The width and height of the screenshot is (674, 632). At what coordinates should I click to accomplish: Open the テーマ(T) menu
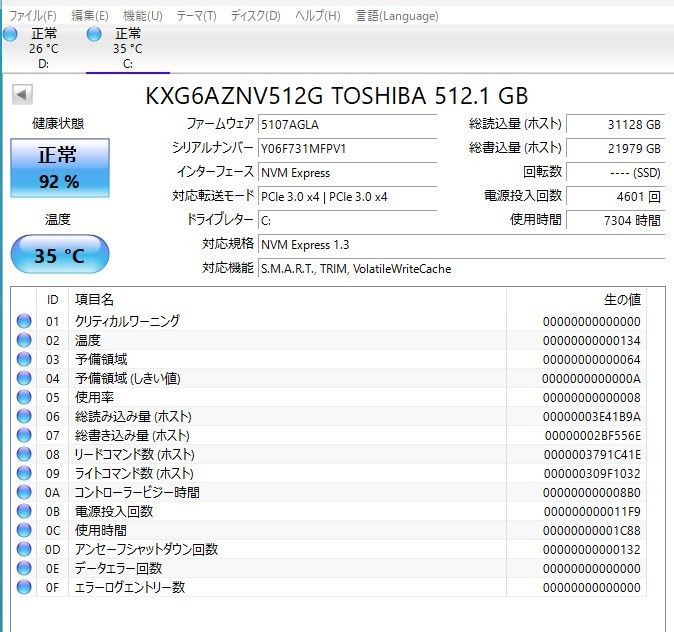tap(196, 16)
